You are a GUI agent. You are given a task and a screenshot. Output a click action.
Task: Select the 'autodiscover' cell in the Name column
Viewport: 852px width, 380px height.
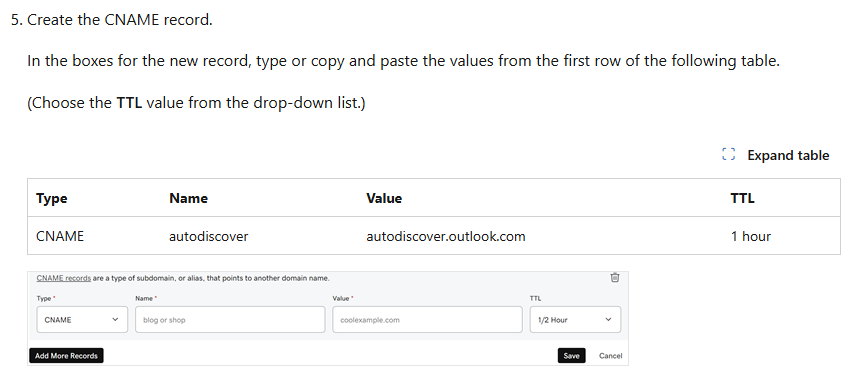tap(209, 236)
